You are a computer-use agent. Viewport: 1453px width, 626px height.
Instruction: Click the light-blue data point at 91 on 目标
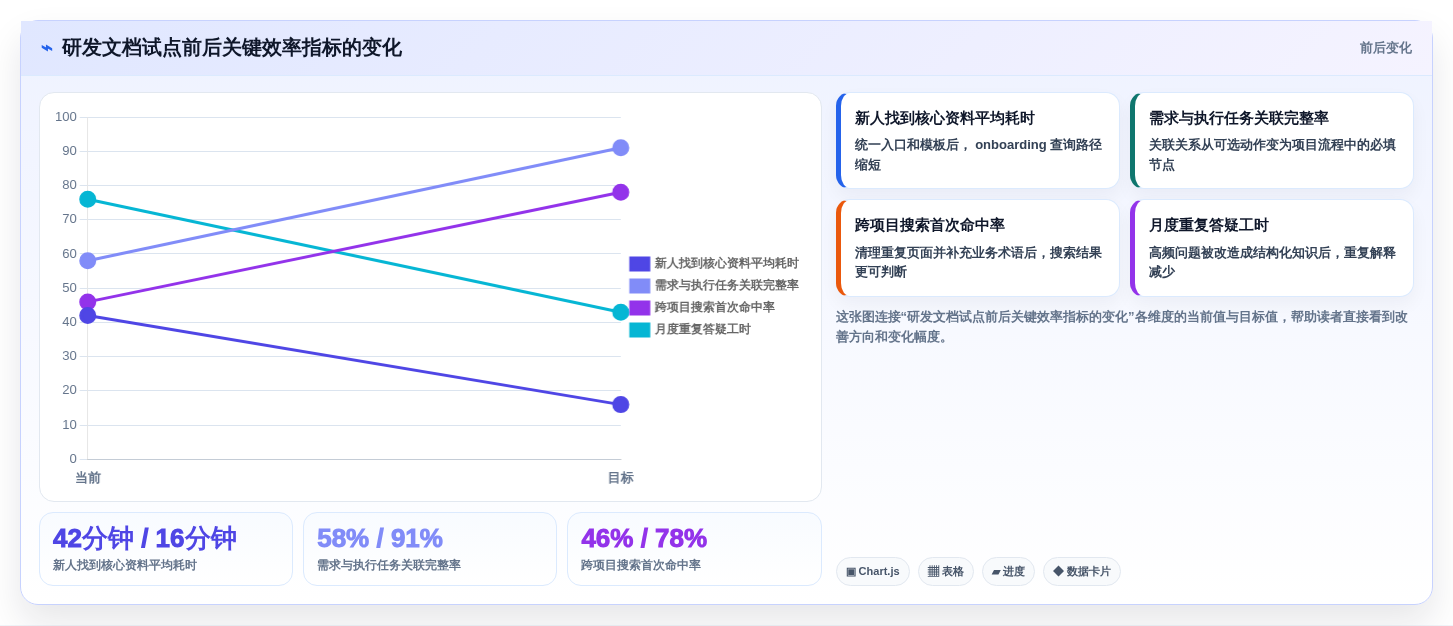[621, 148]
